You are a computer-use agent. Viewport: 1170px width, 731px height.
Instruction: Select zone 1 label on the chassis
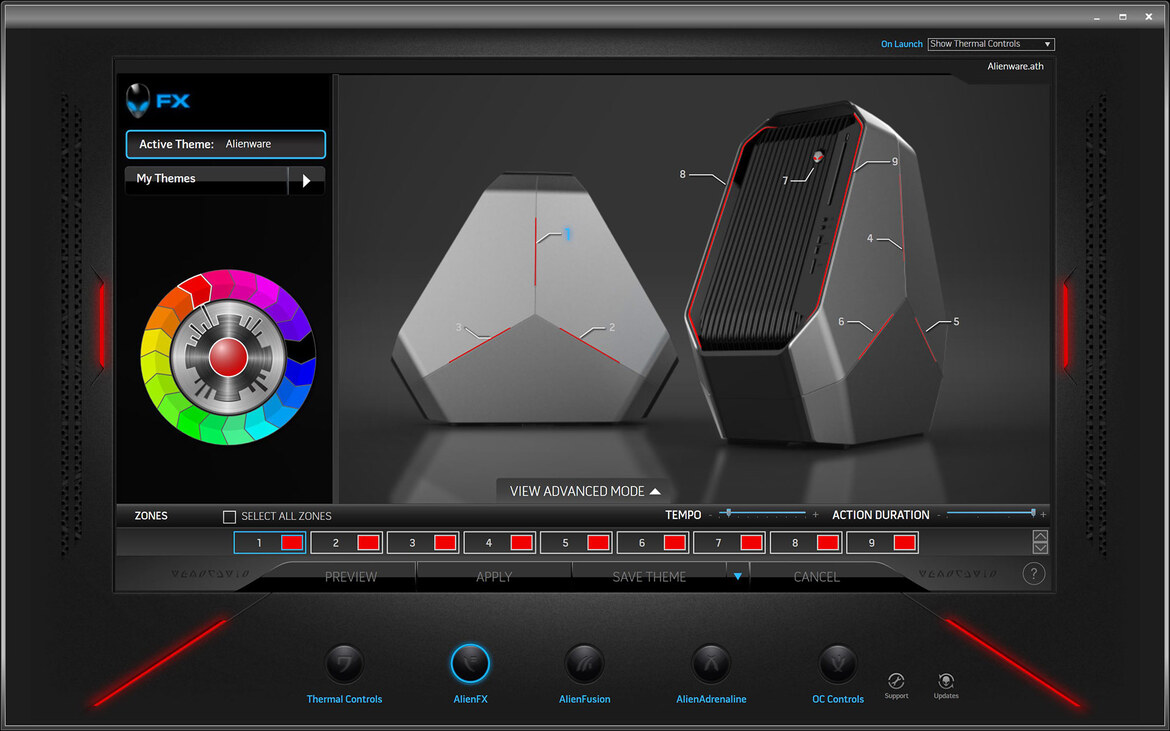click(567, 234)
